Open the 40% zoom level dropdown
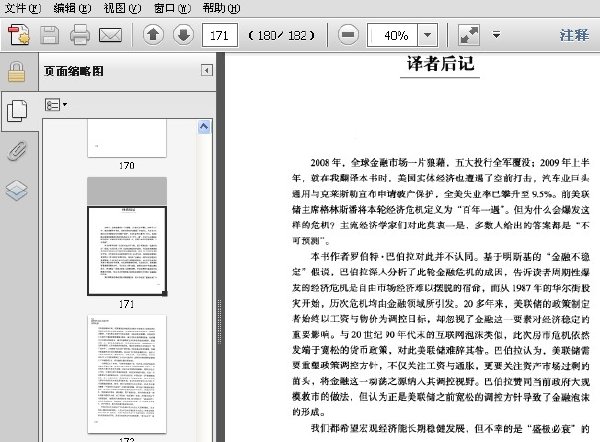This screenshot has height=442, width=600. [428, 35]
